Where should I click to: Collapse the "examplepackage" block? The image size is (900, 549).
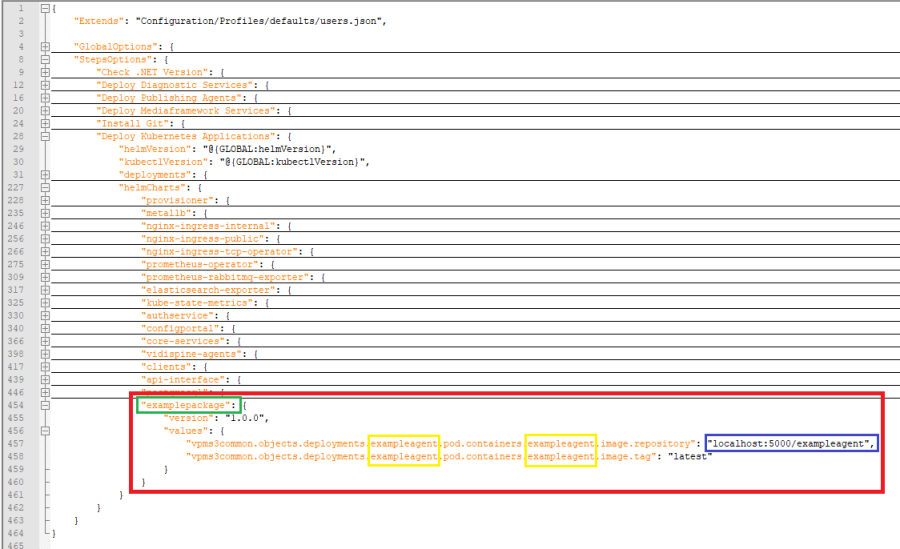click(x=45, y=405)
